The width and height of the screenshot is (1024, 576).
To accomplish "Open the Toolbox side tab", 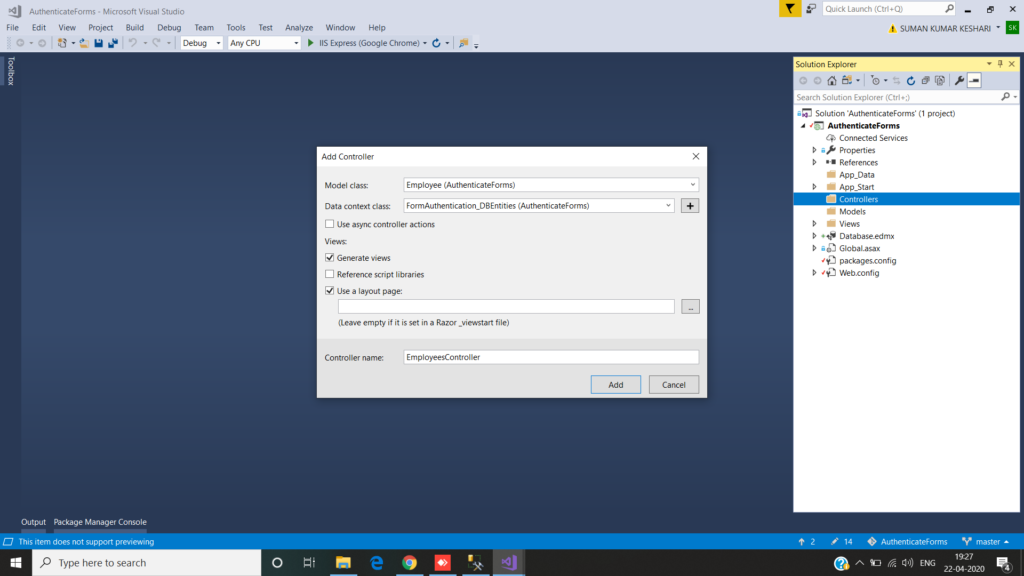I will tap(10, 71).
